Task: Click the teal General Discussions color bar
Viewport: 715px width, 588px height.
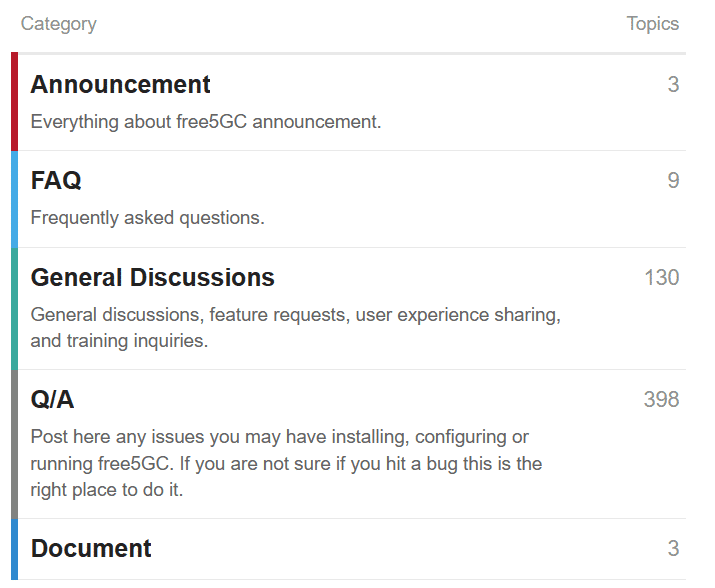Action: click(15, 309)
